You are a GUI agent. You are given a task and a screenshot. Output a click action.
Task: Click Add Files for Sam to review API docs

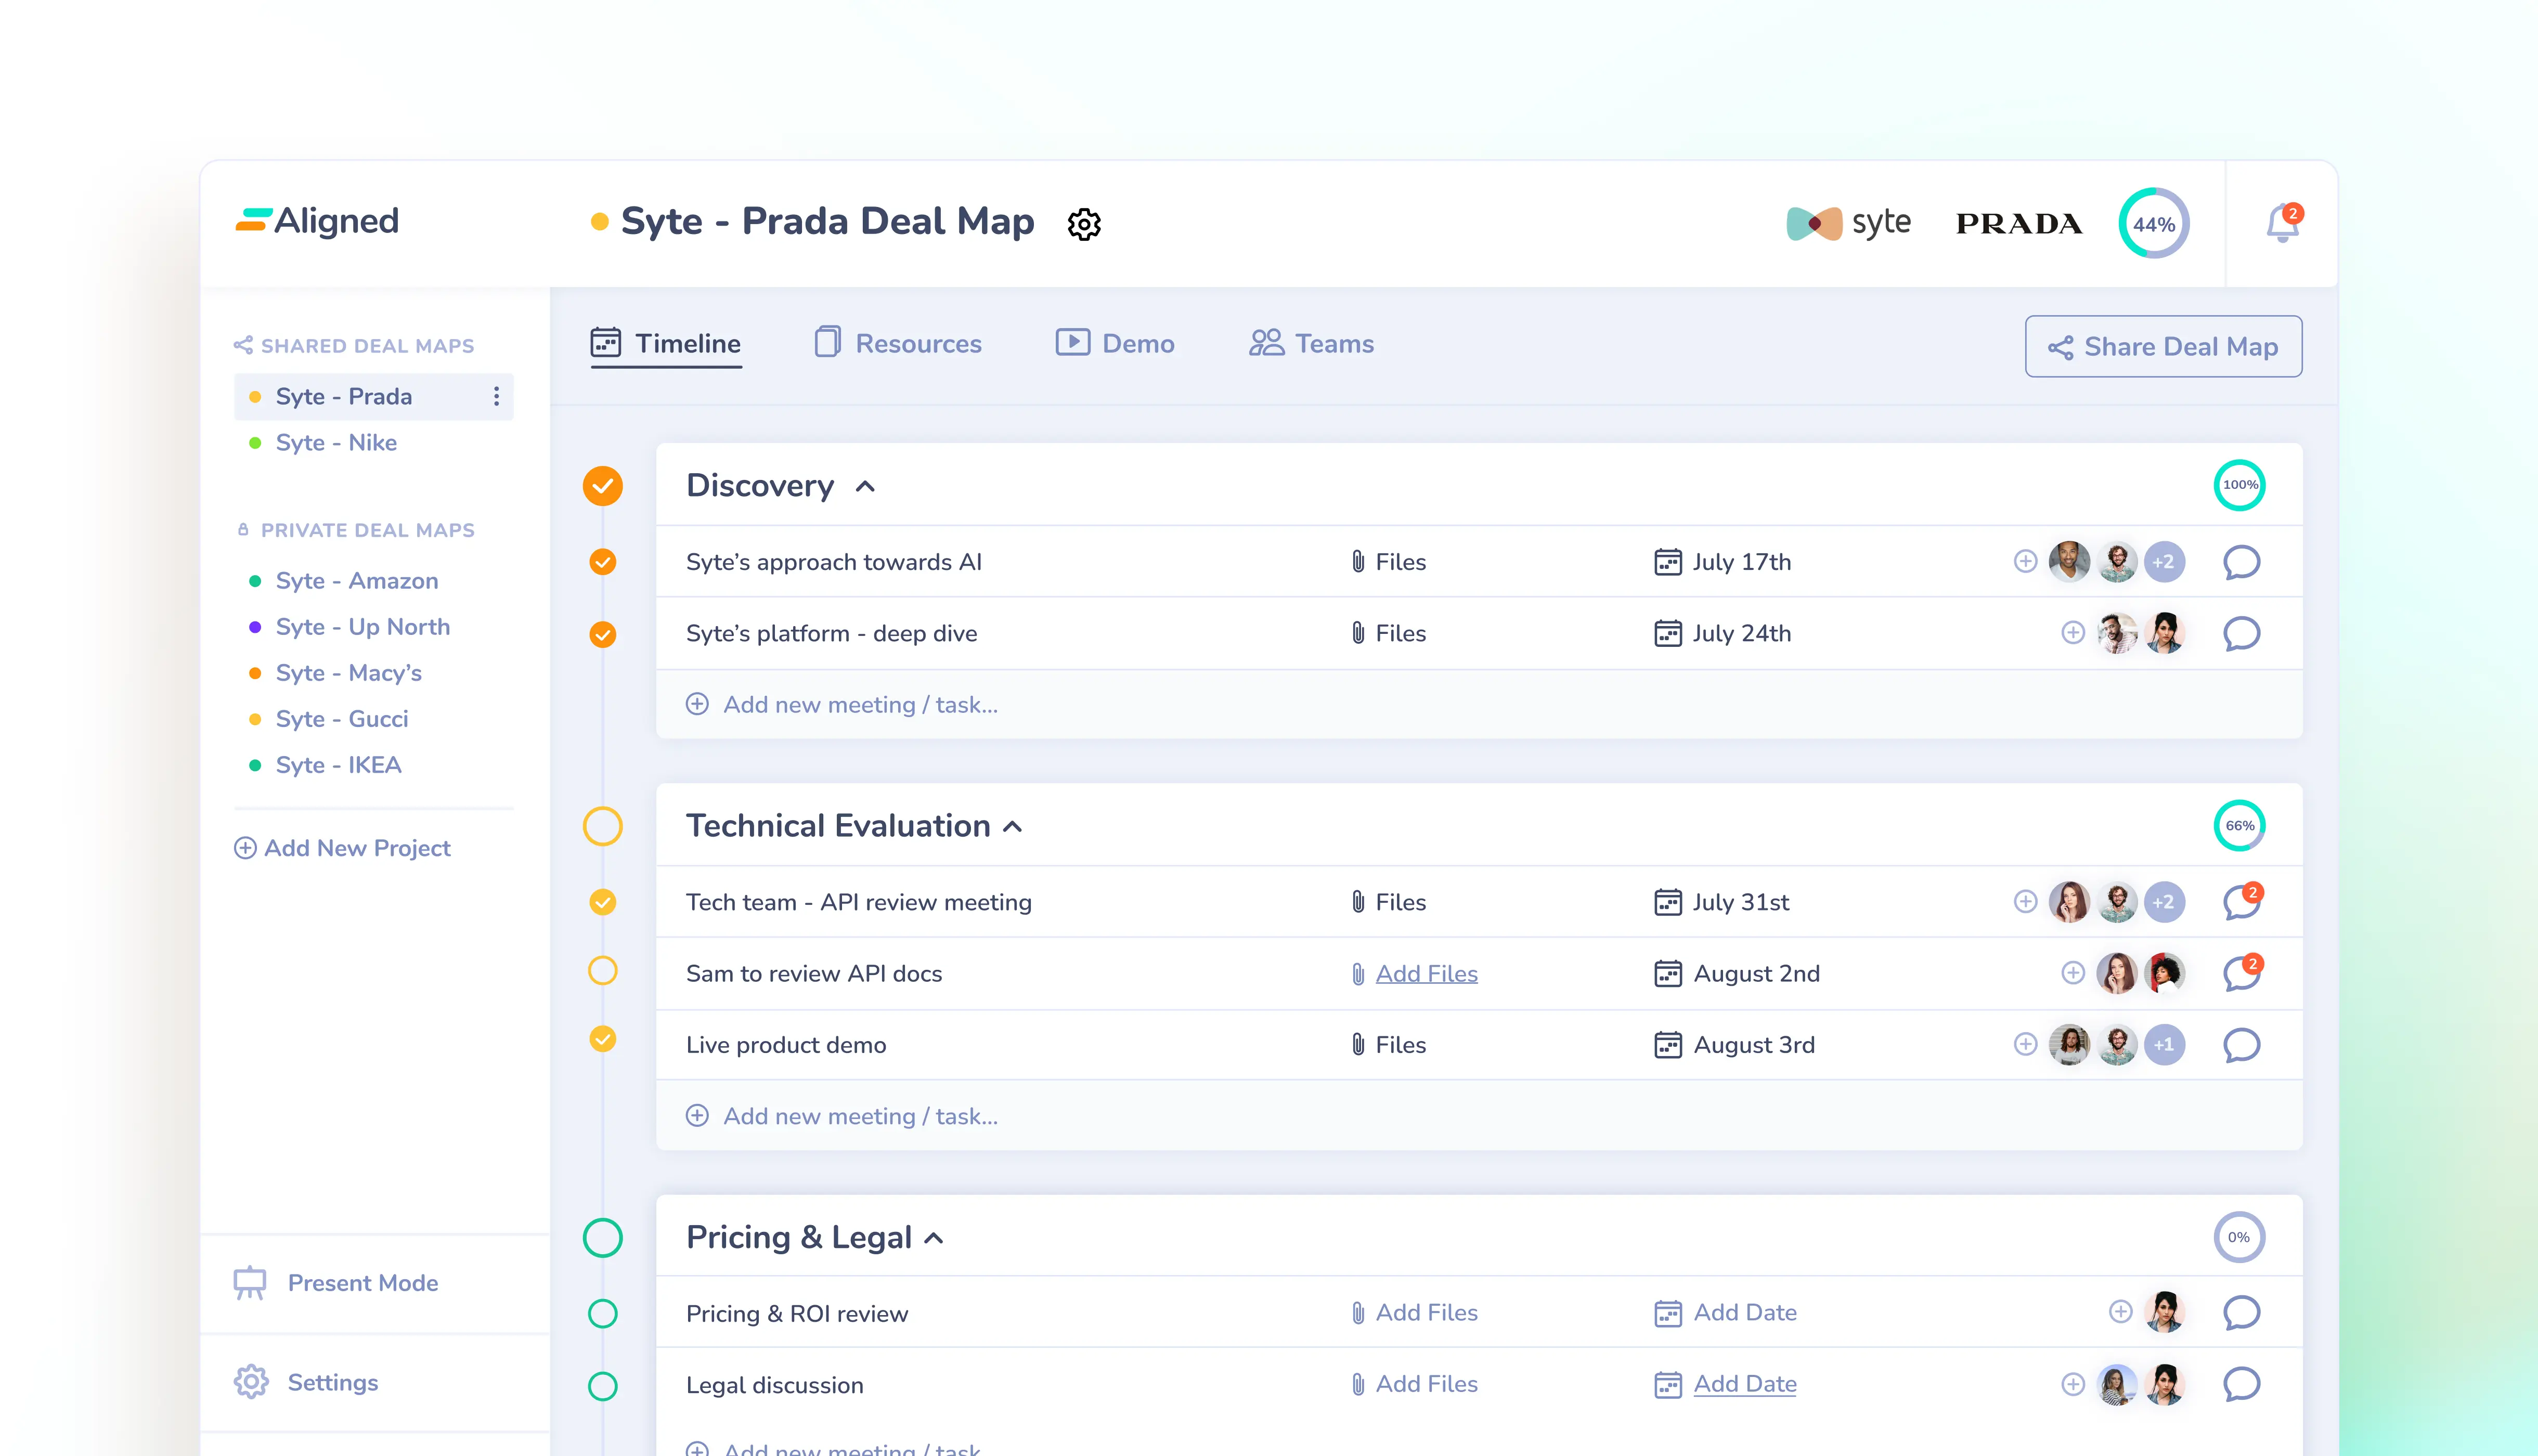tap(1426, 974)
